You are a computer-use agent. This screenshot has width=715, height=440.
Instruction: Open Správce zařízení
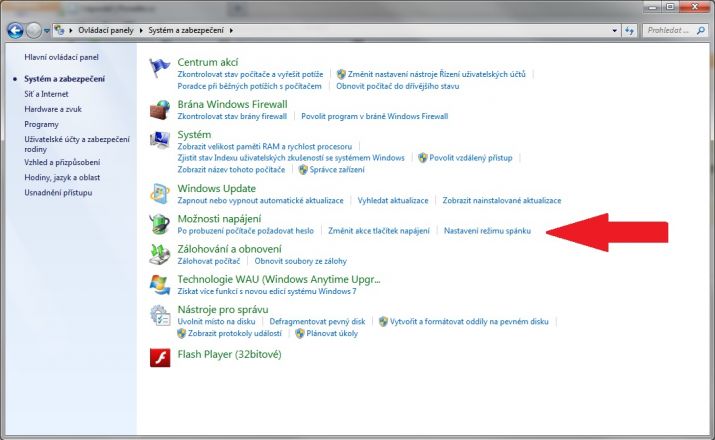337,170
